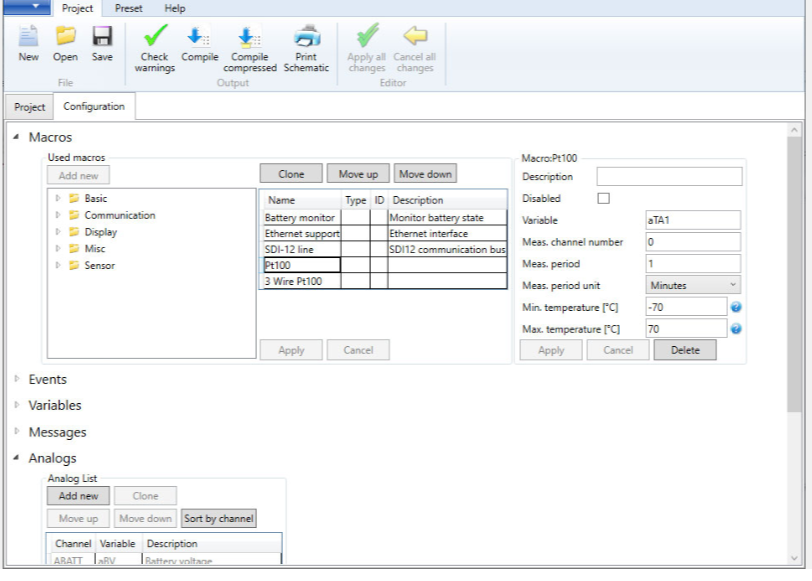
Task: Run Check warnings from the ribbon
Action: pyautogui.click(x=155, y=37)
